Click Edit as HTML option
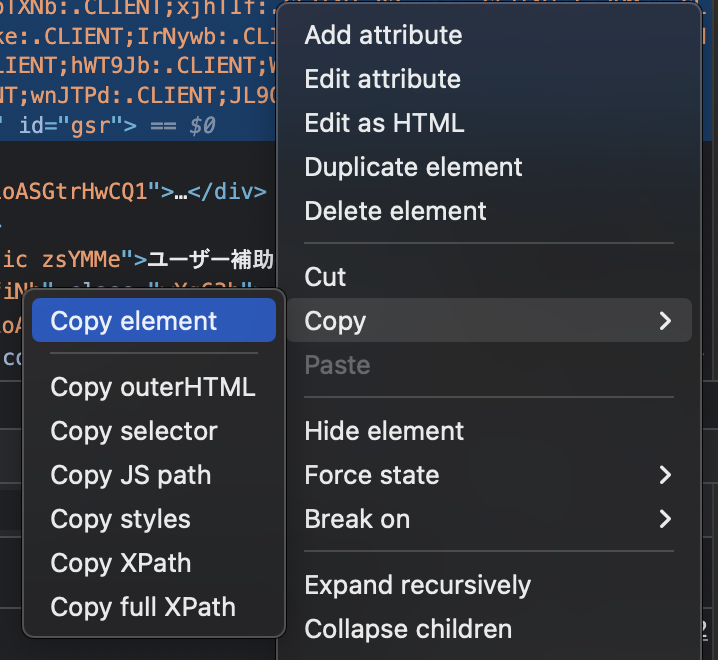 tap(489, 123)
